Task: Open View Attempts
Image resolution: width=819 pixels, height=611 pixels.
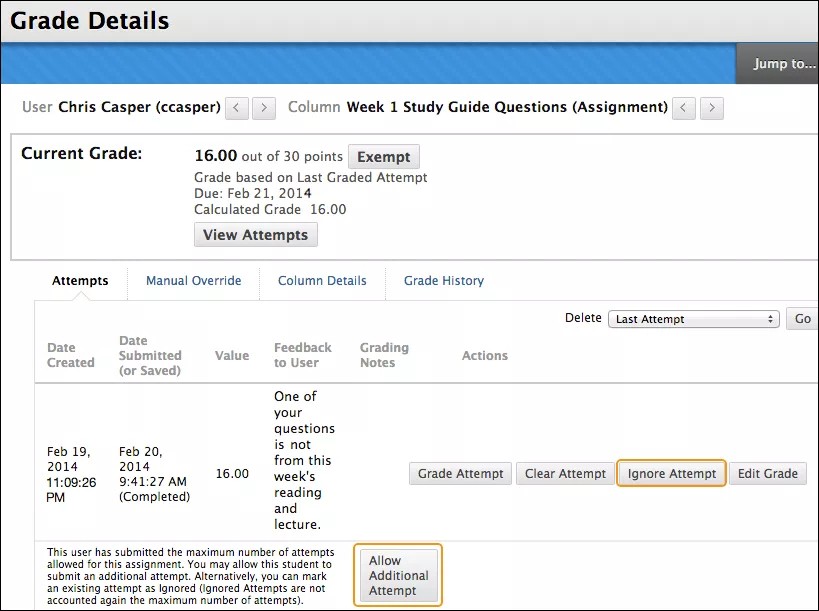Action: coord(256,235)
